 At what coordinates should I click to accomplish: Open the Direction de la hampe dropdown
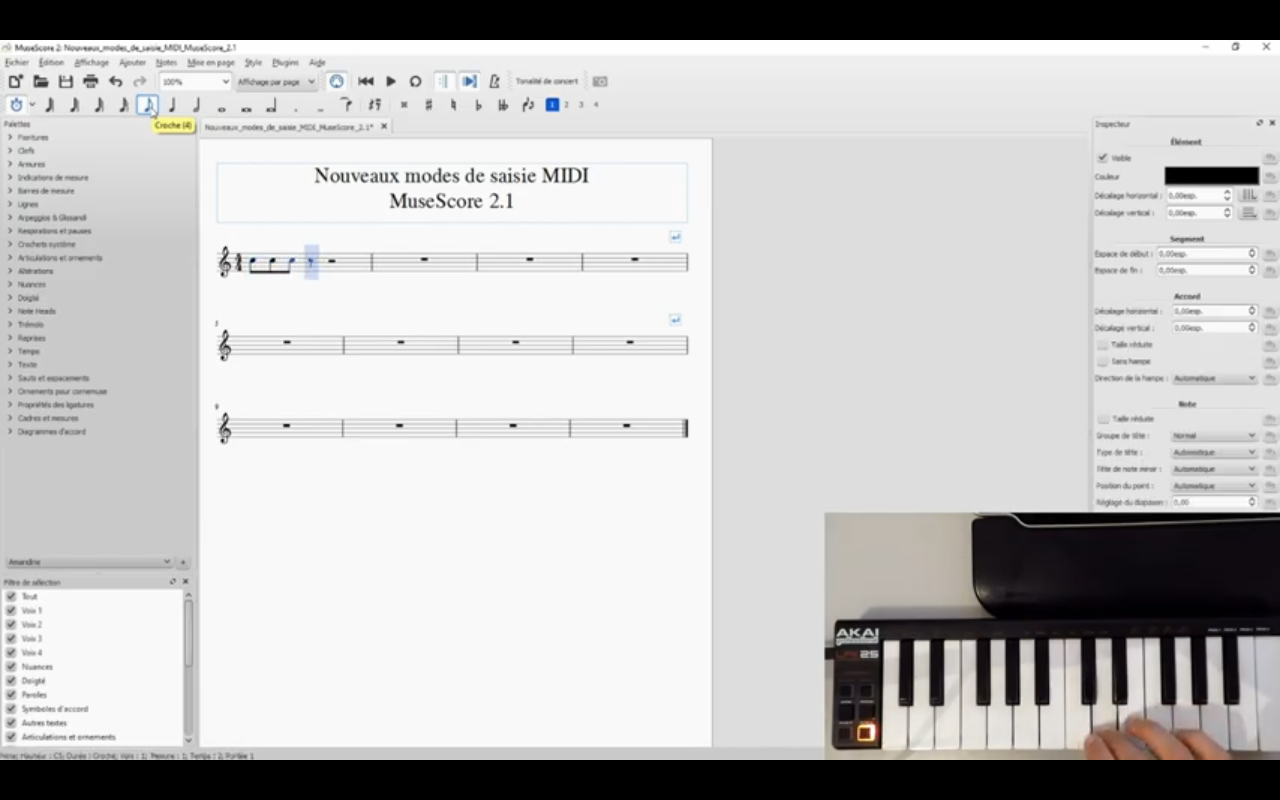[1214, 378]
